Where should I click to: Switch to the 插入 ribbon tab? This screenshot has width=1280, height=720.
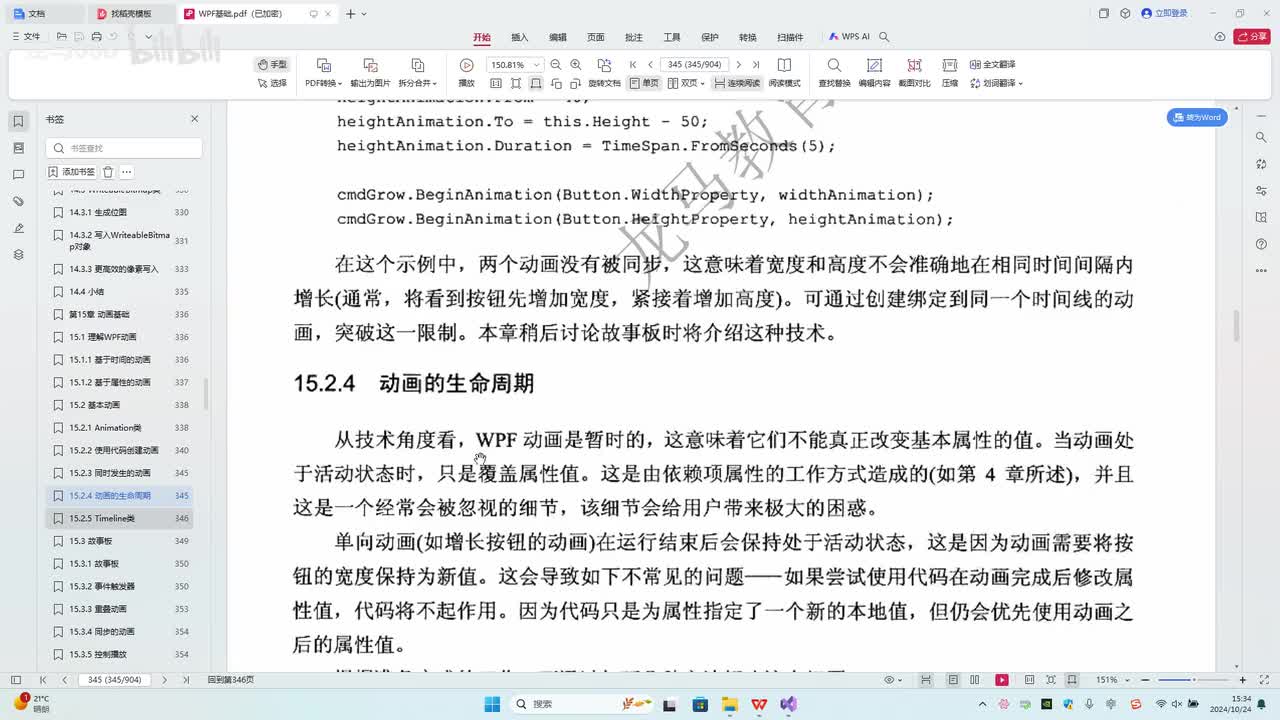[520, 37]
